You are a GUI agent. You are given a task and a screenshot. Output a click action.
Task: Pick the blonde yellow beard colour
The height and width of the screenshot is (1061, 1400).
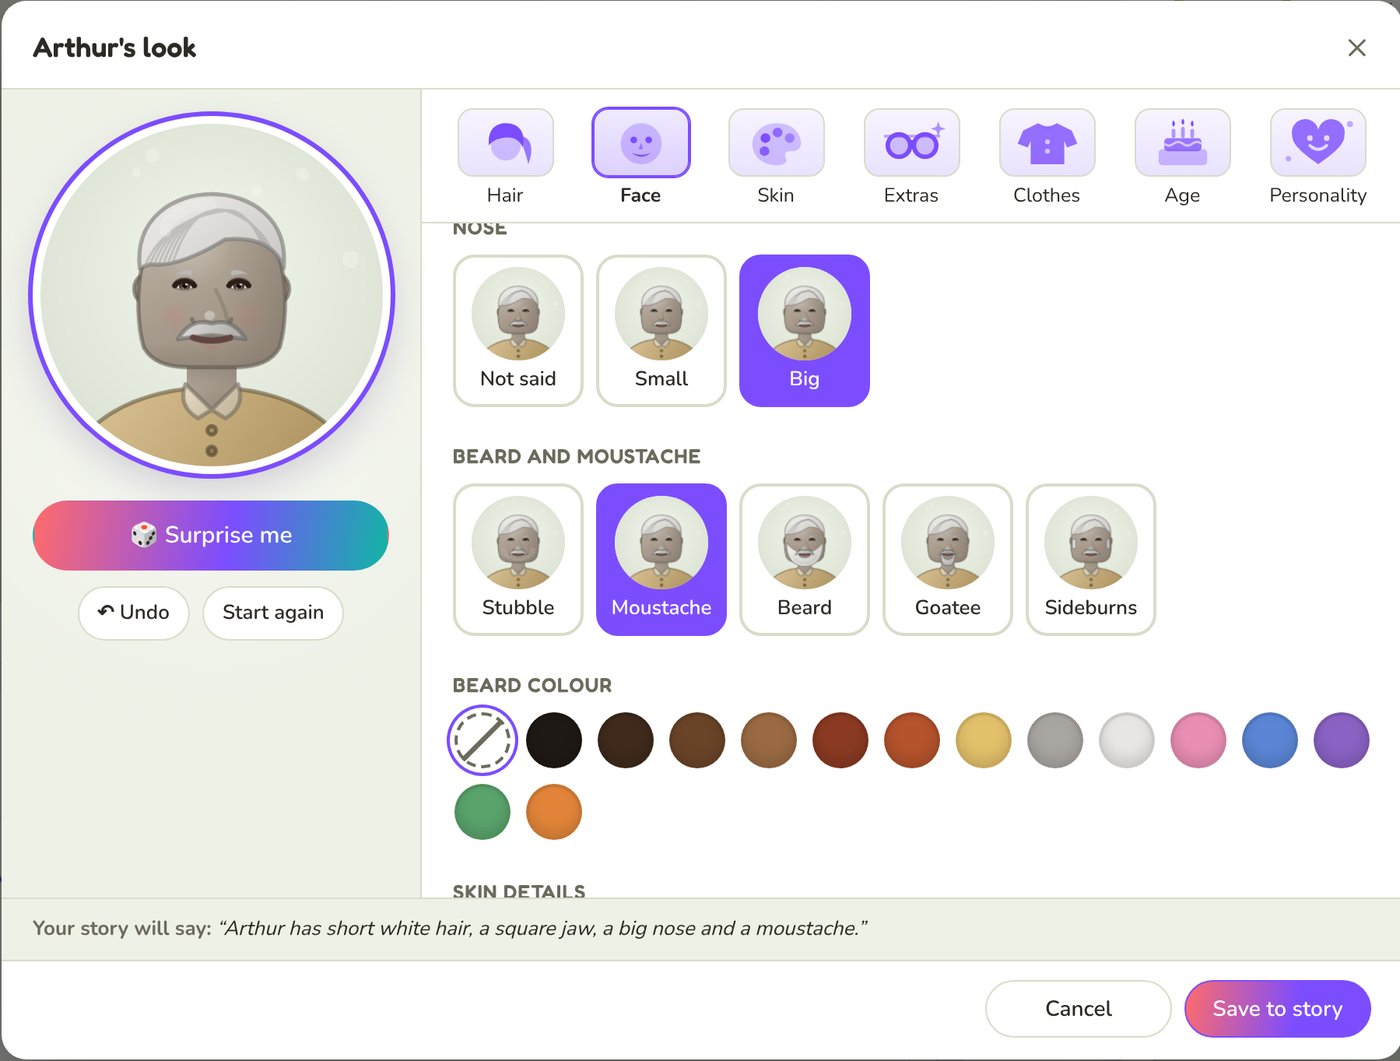tap(983, 740)
